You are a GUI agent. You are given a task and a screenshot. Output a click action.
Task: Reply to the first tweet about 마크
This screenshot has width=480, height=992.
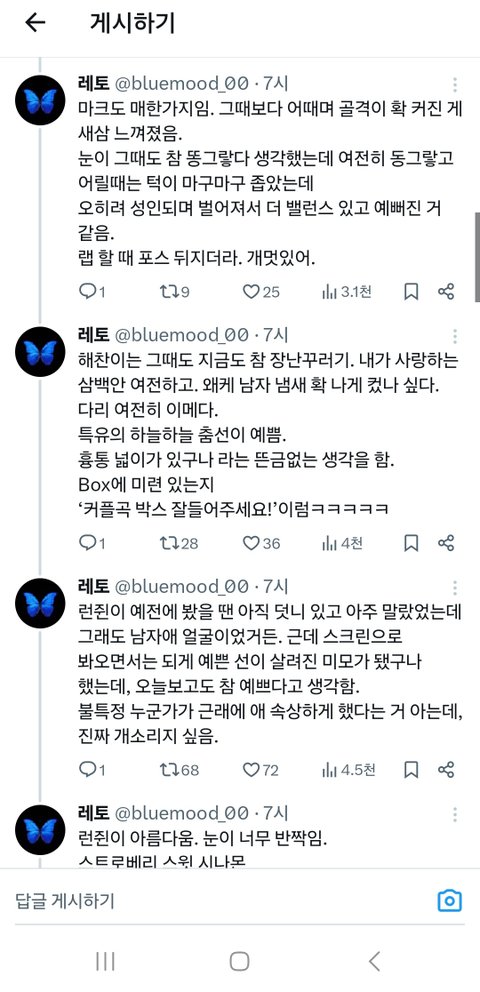(x=91, y=292)
